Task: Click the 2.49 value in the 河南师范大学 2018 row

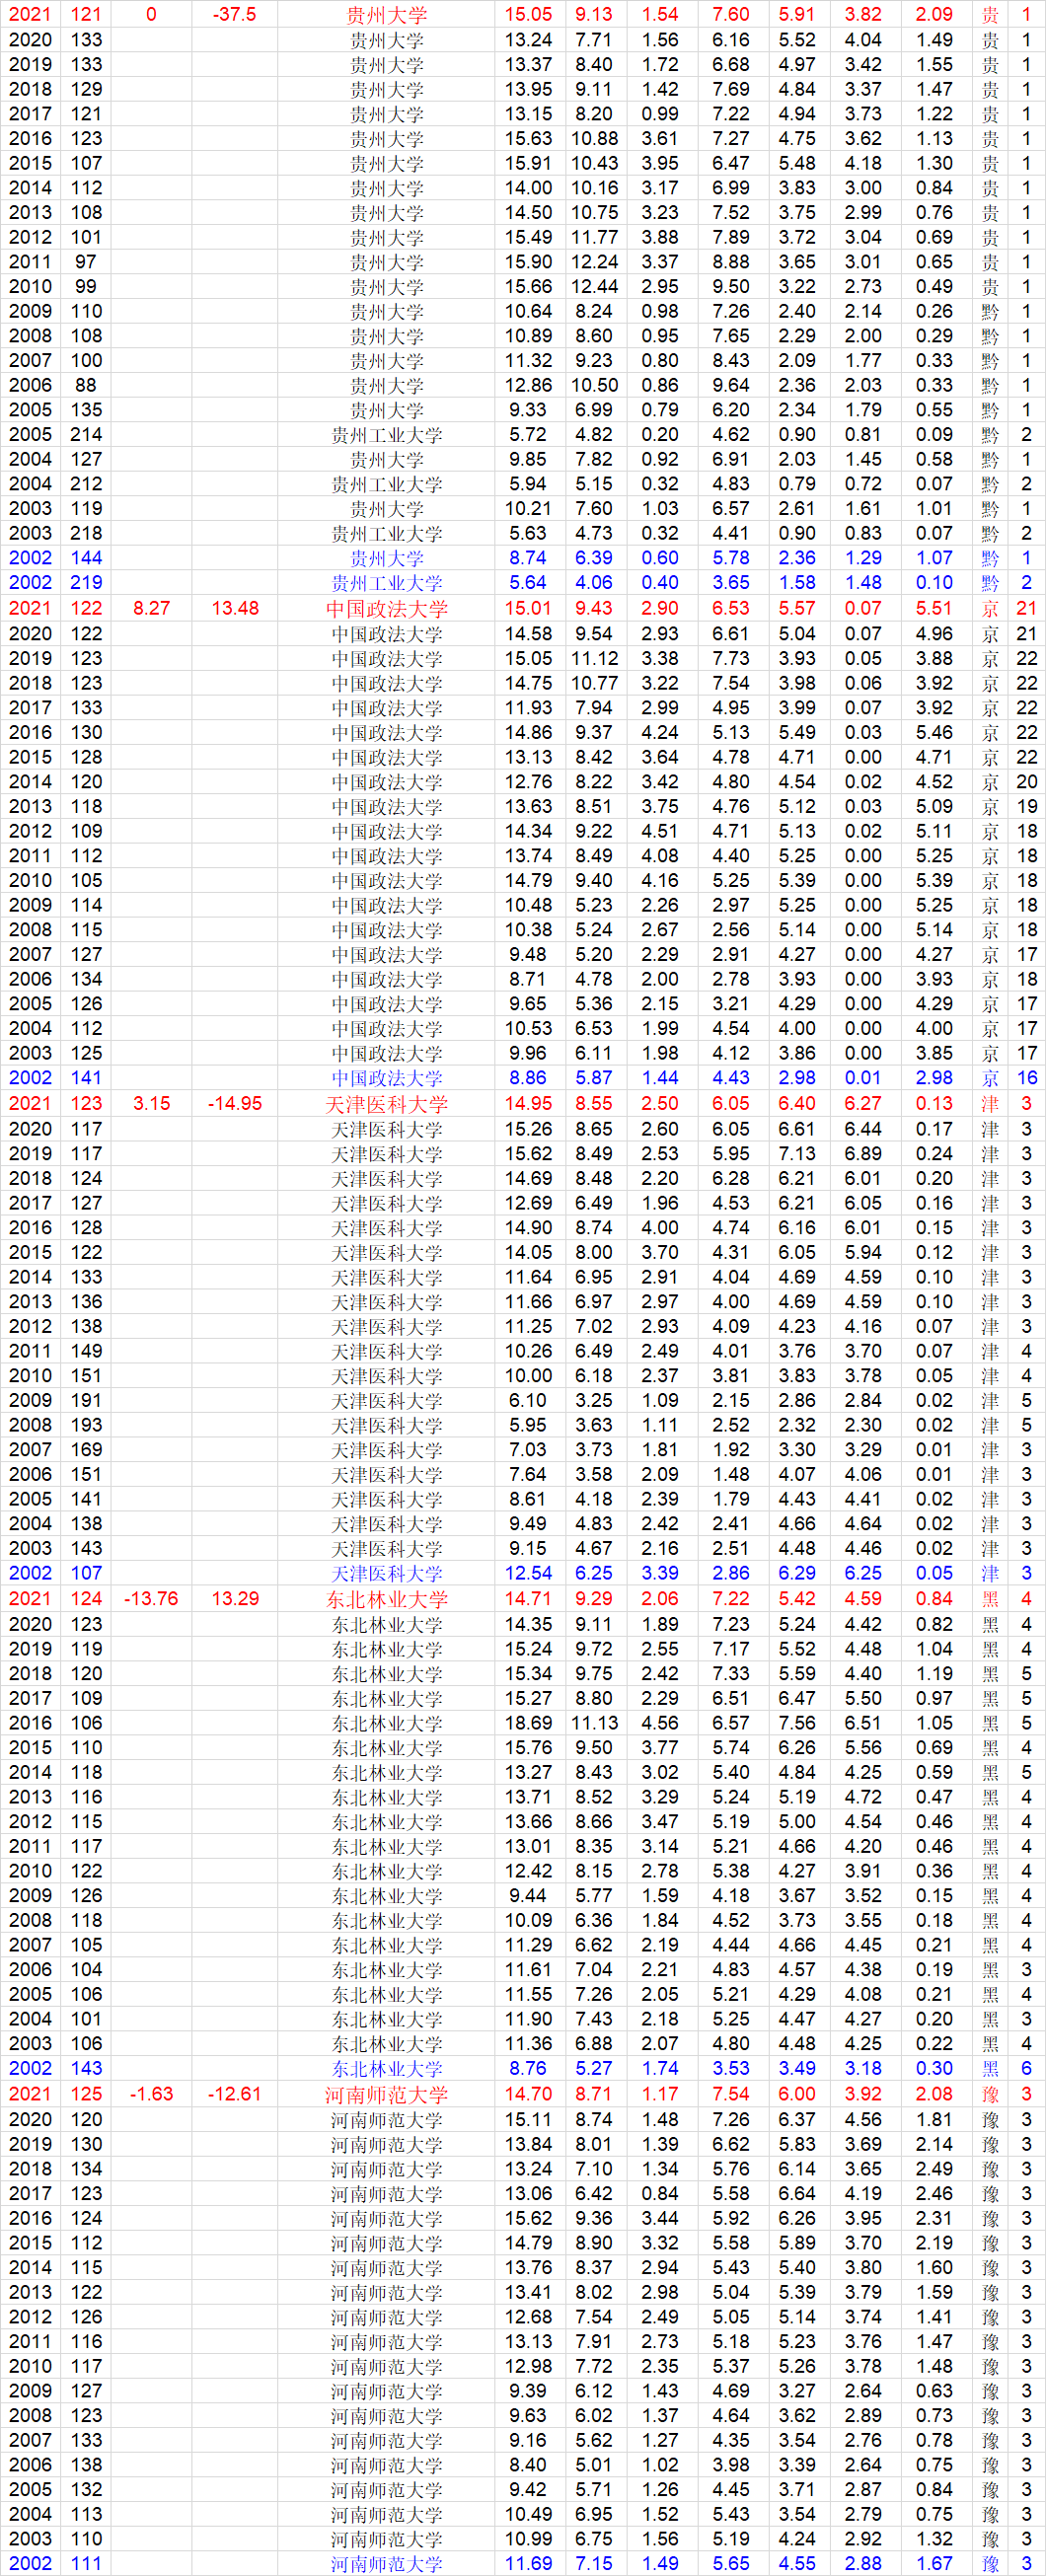Action: [934, 2168]
